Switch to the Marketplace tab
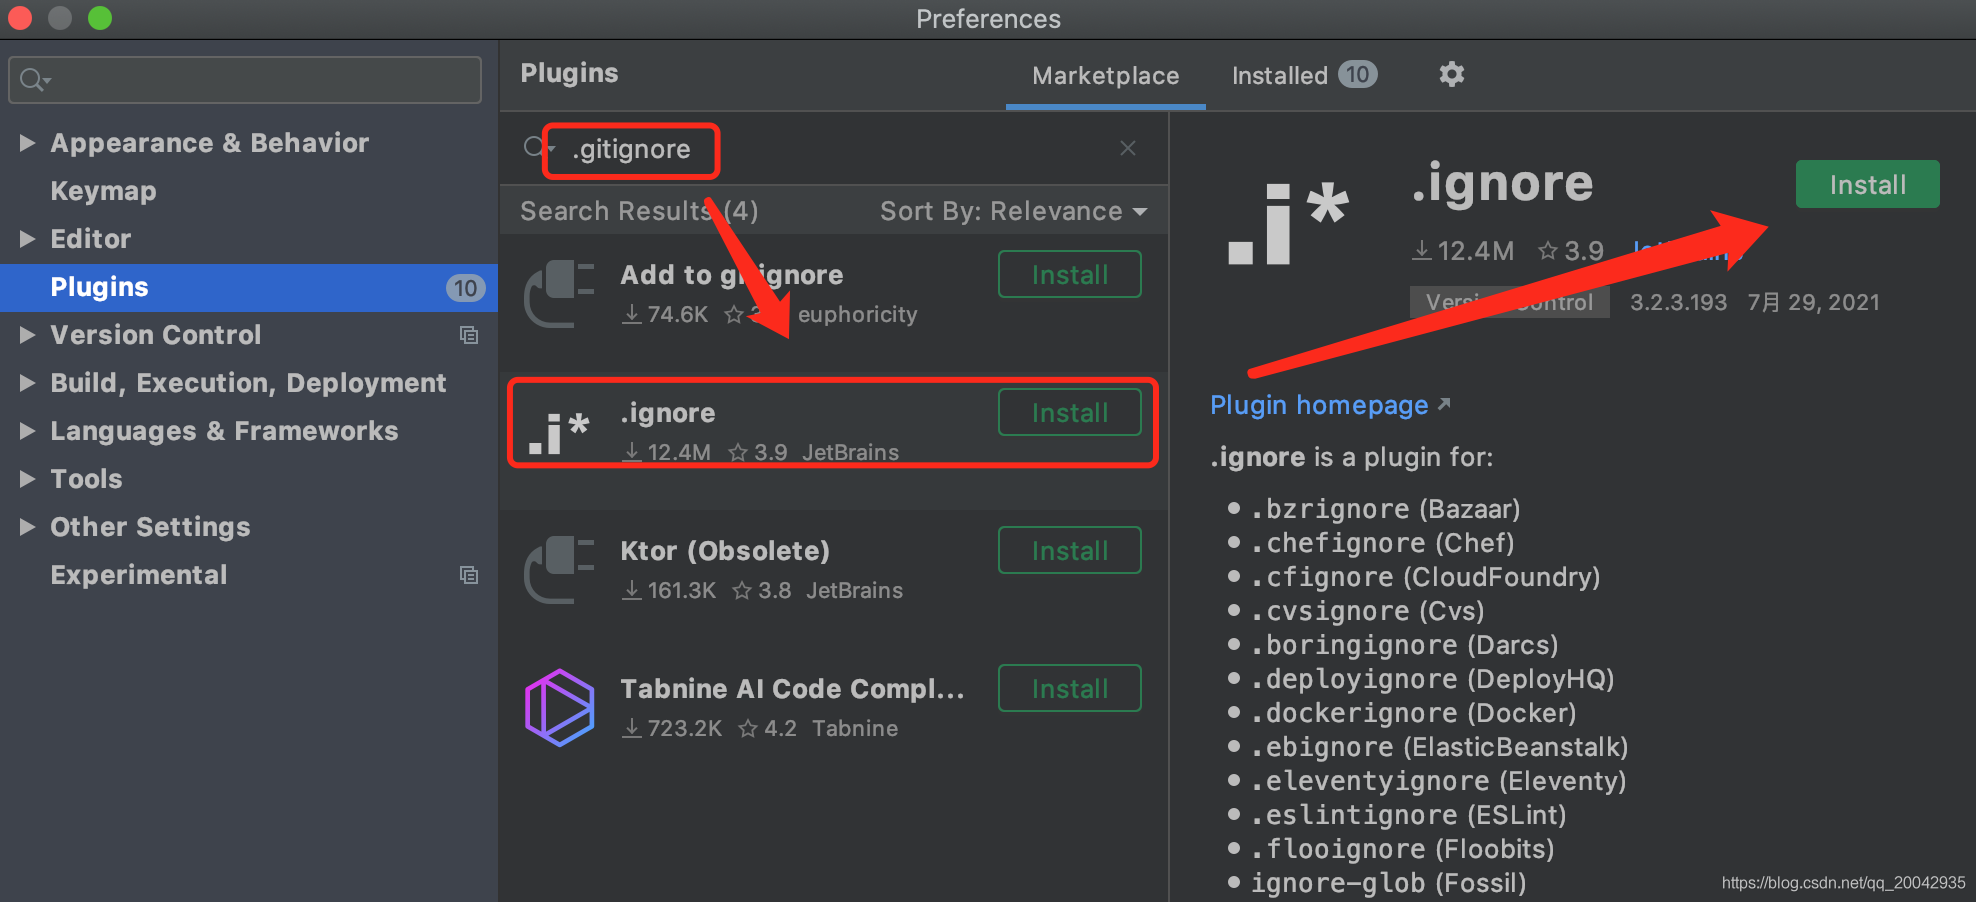Screen dimensions: 1976x902 1105,76
